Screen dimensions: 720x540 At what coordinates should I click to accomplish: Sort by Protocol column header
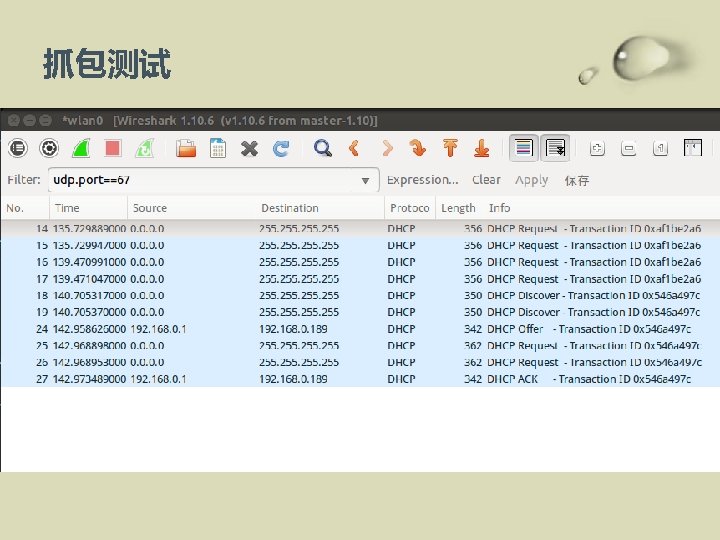coord(410,208)
